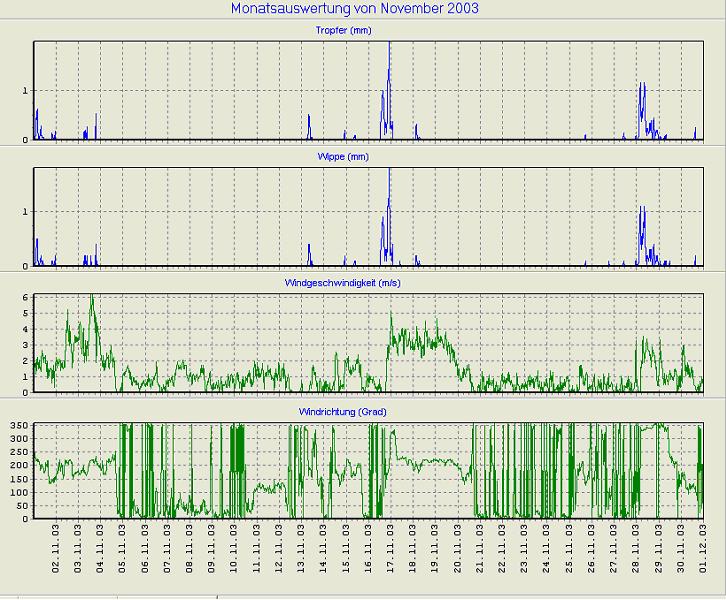Click the highest wind speed peak

[x=92, y=297]
